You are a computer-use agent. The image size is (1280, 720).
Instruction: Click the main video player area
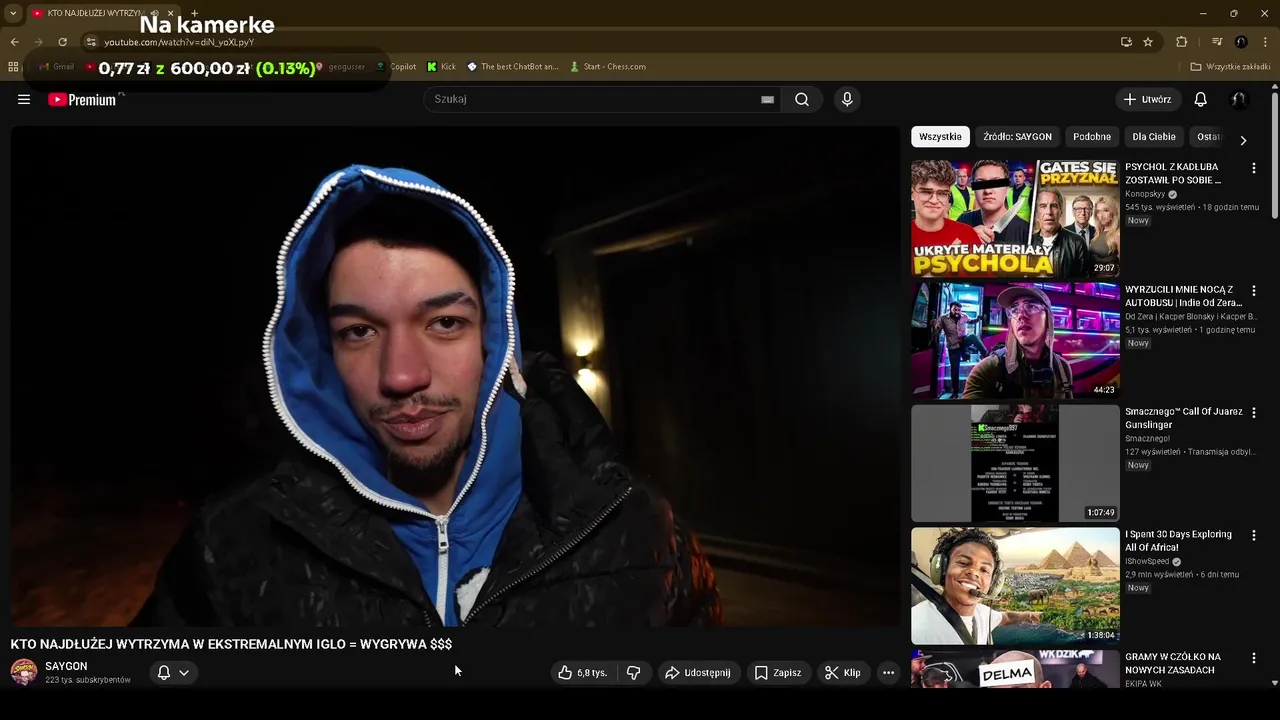[x=456, y=376]
